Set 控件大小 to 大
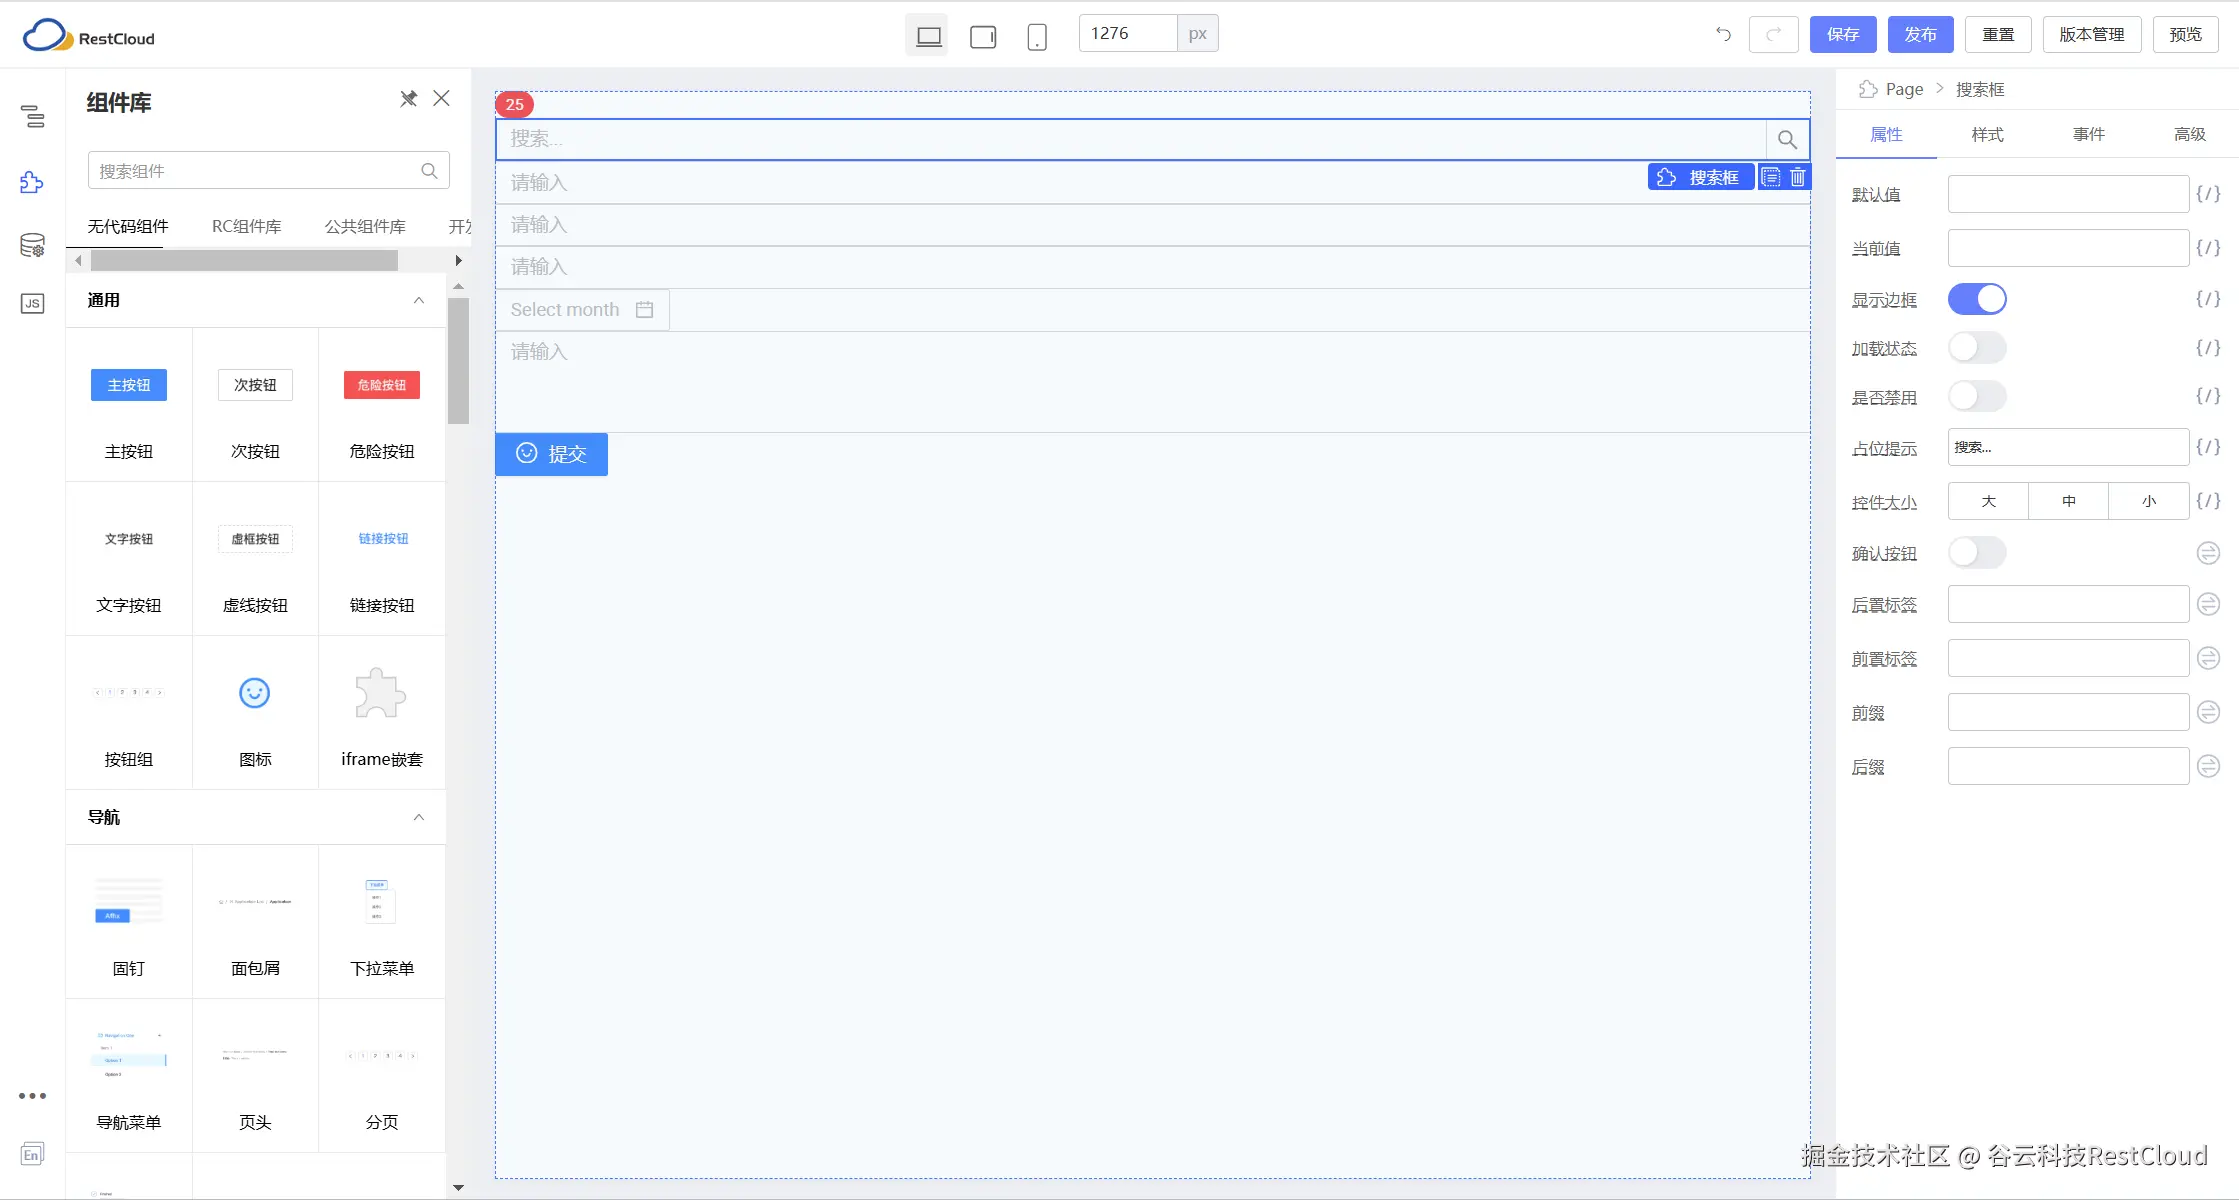 (x=1989, y=501)
